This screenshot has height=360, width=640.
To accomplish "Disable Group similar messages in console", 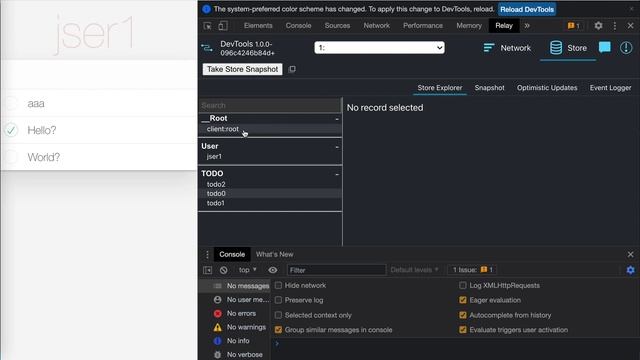I will (x=278, y=330).
